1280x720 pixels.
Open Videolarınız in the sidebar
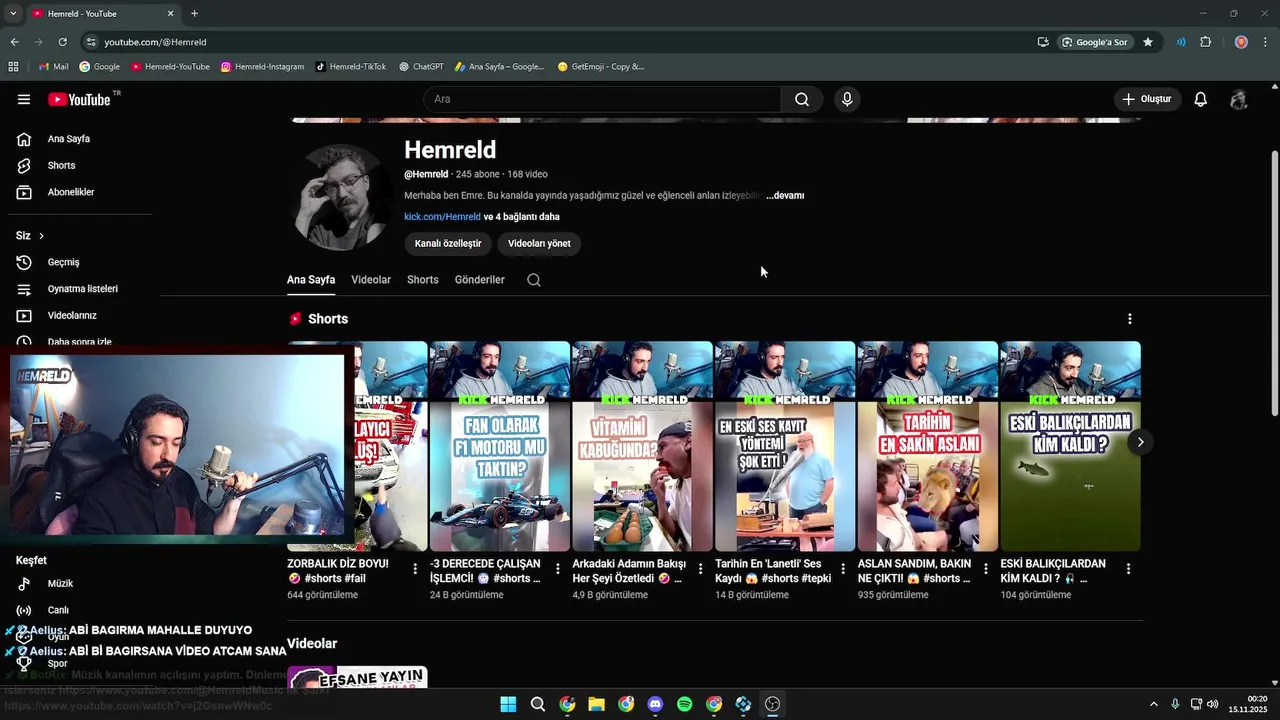[72, 315]
